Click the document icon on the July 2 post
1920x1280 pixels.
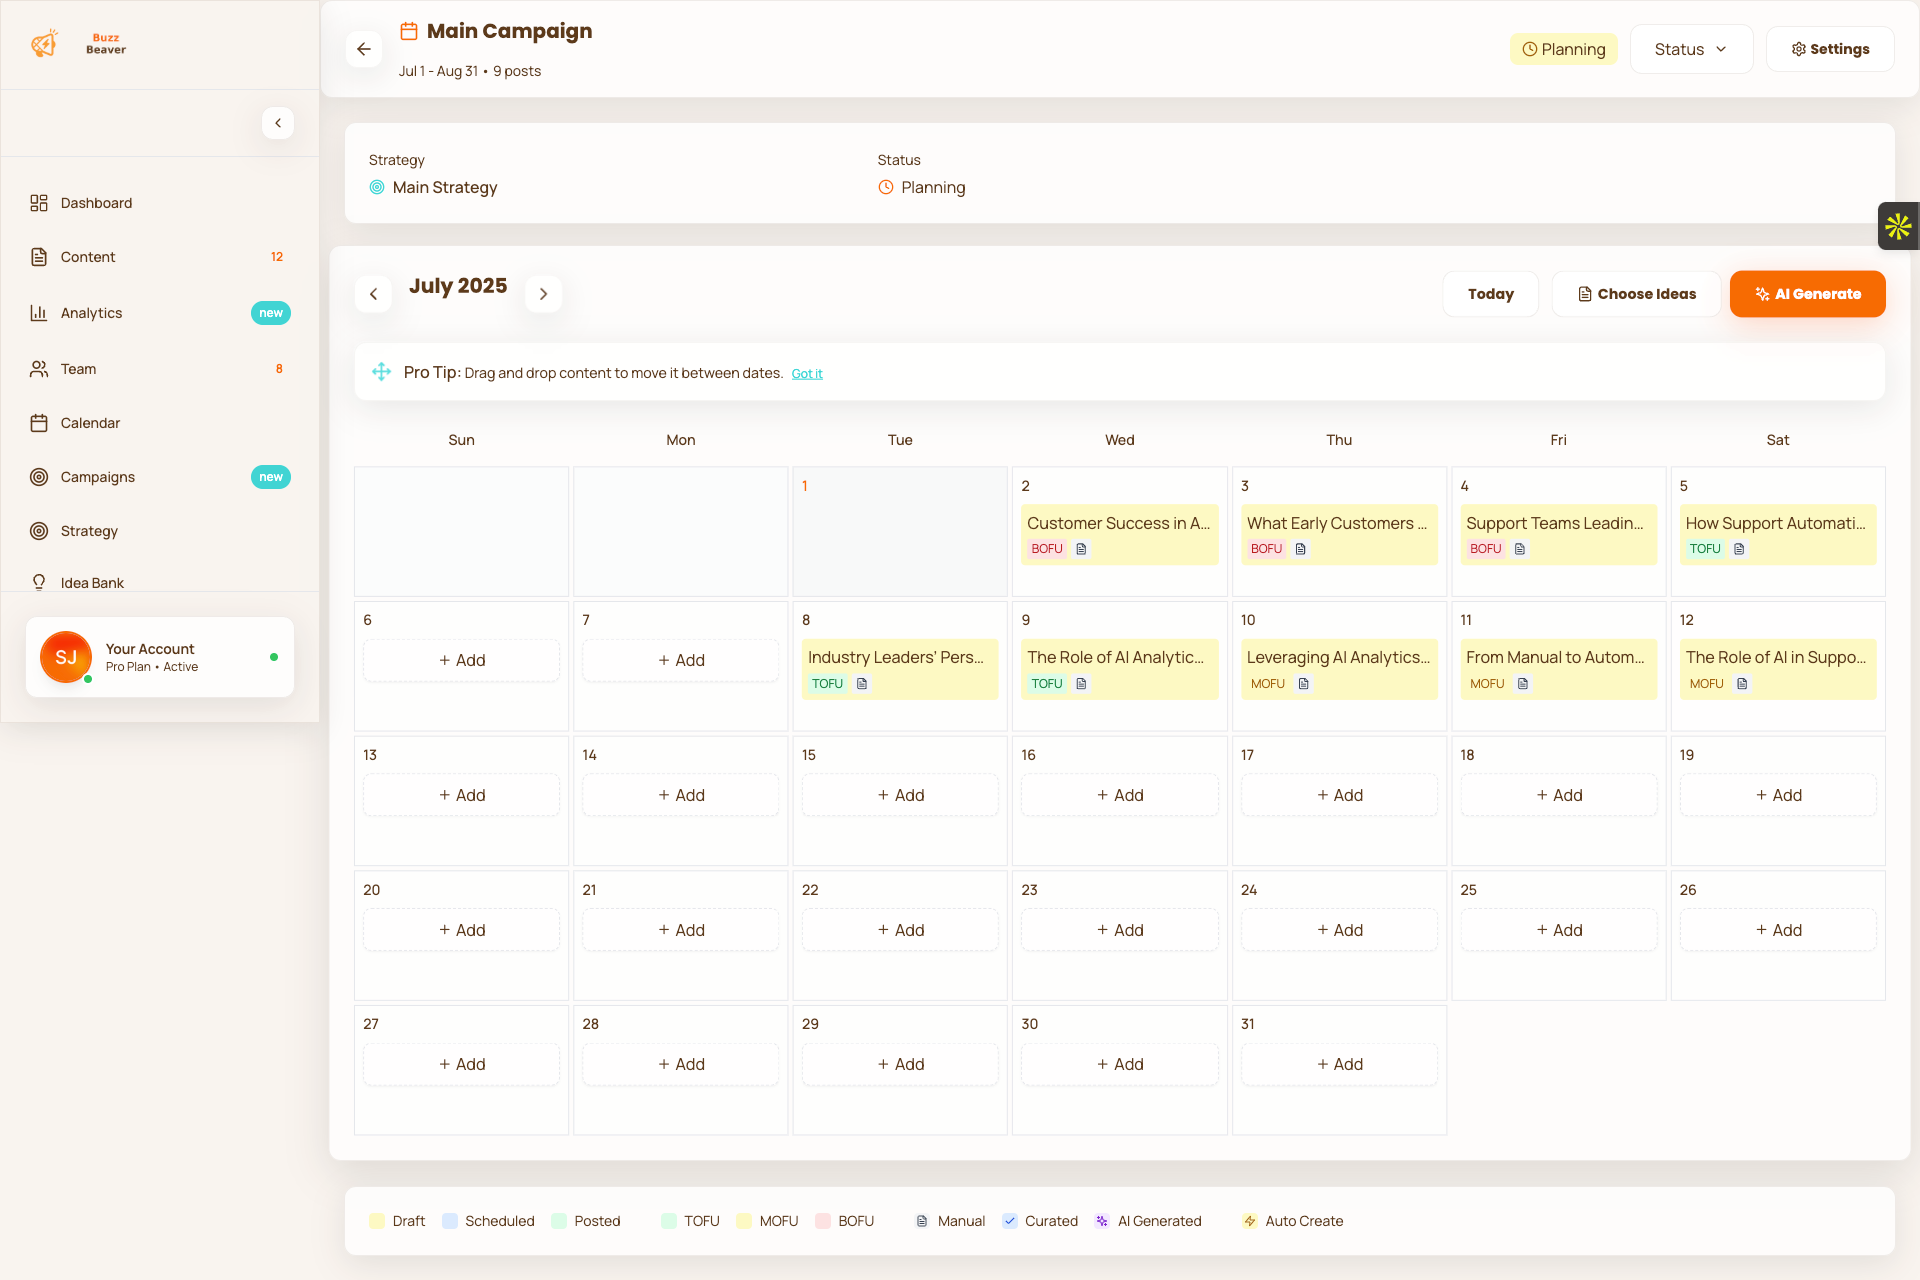pos(1081,549)
